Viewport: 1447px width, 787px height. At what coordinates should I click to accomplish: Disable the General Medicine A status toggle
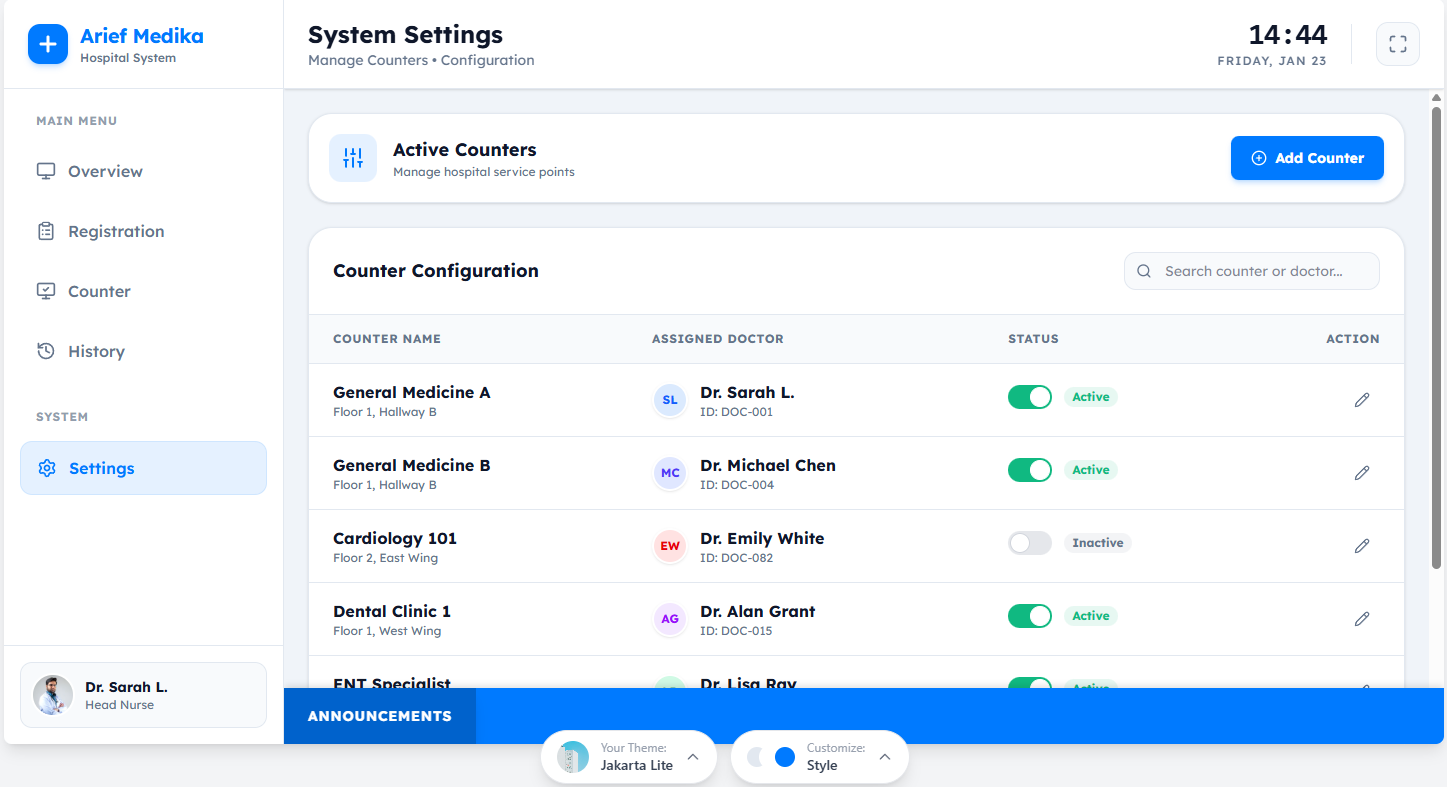(1029, 397)
